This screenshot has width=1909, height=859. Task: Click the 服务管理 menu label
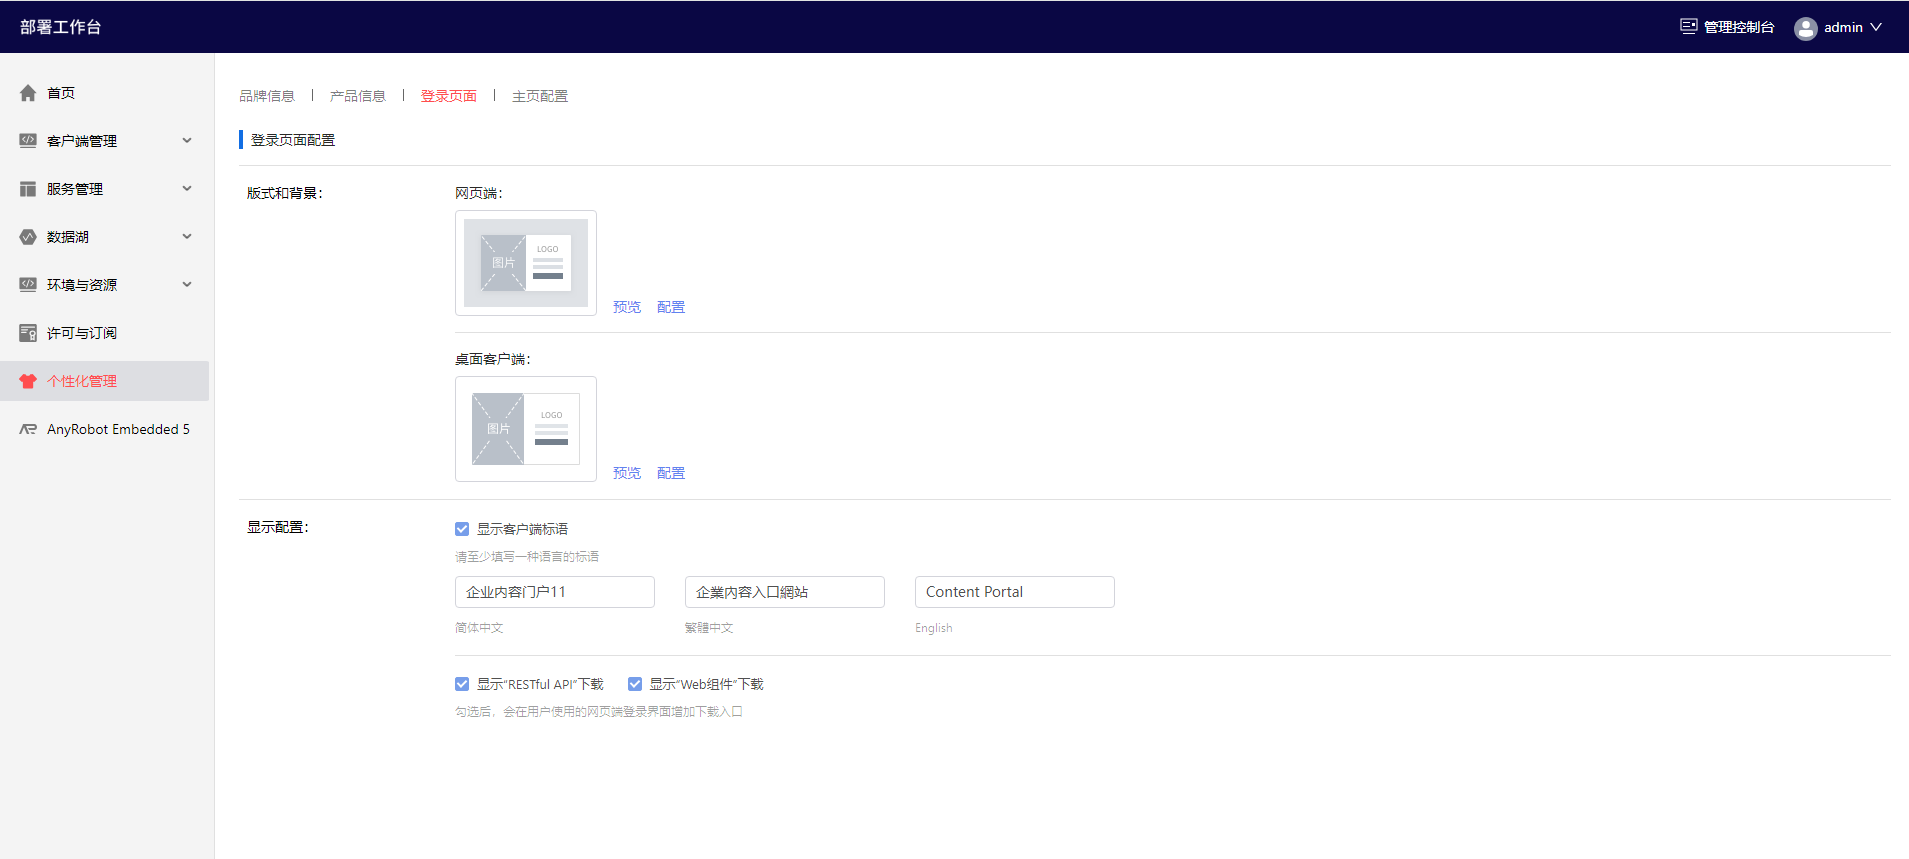(75, 189)
